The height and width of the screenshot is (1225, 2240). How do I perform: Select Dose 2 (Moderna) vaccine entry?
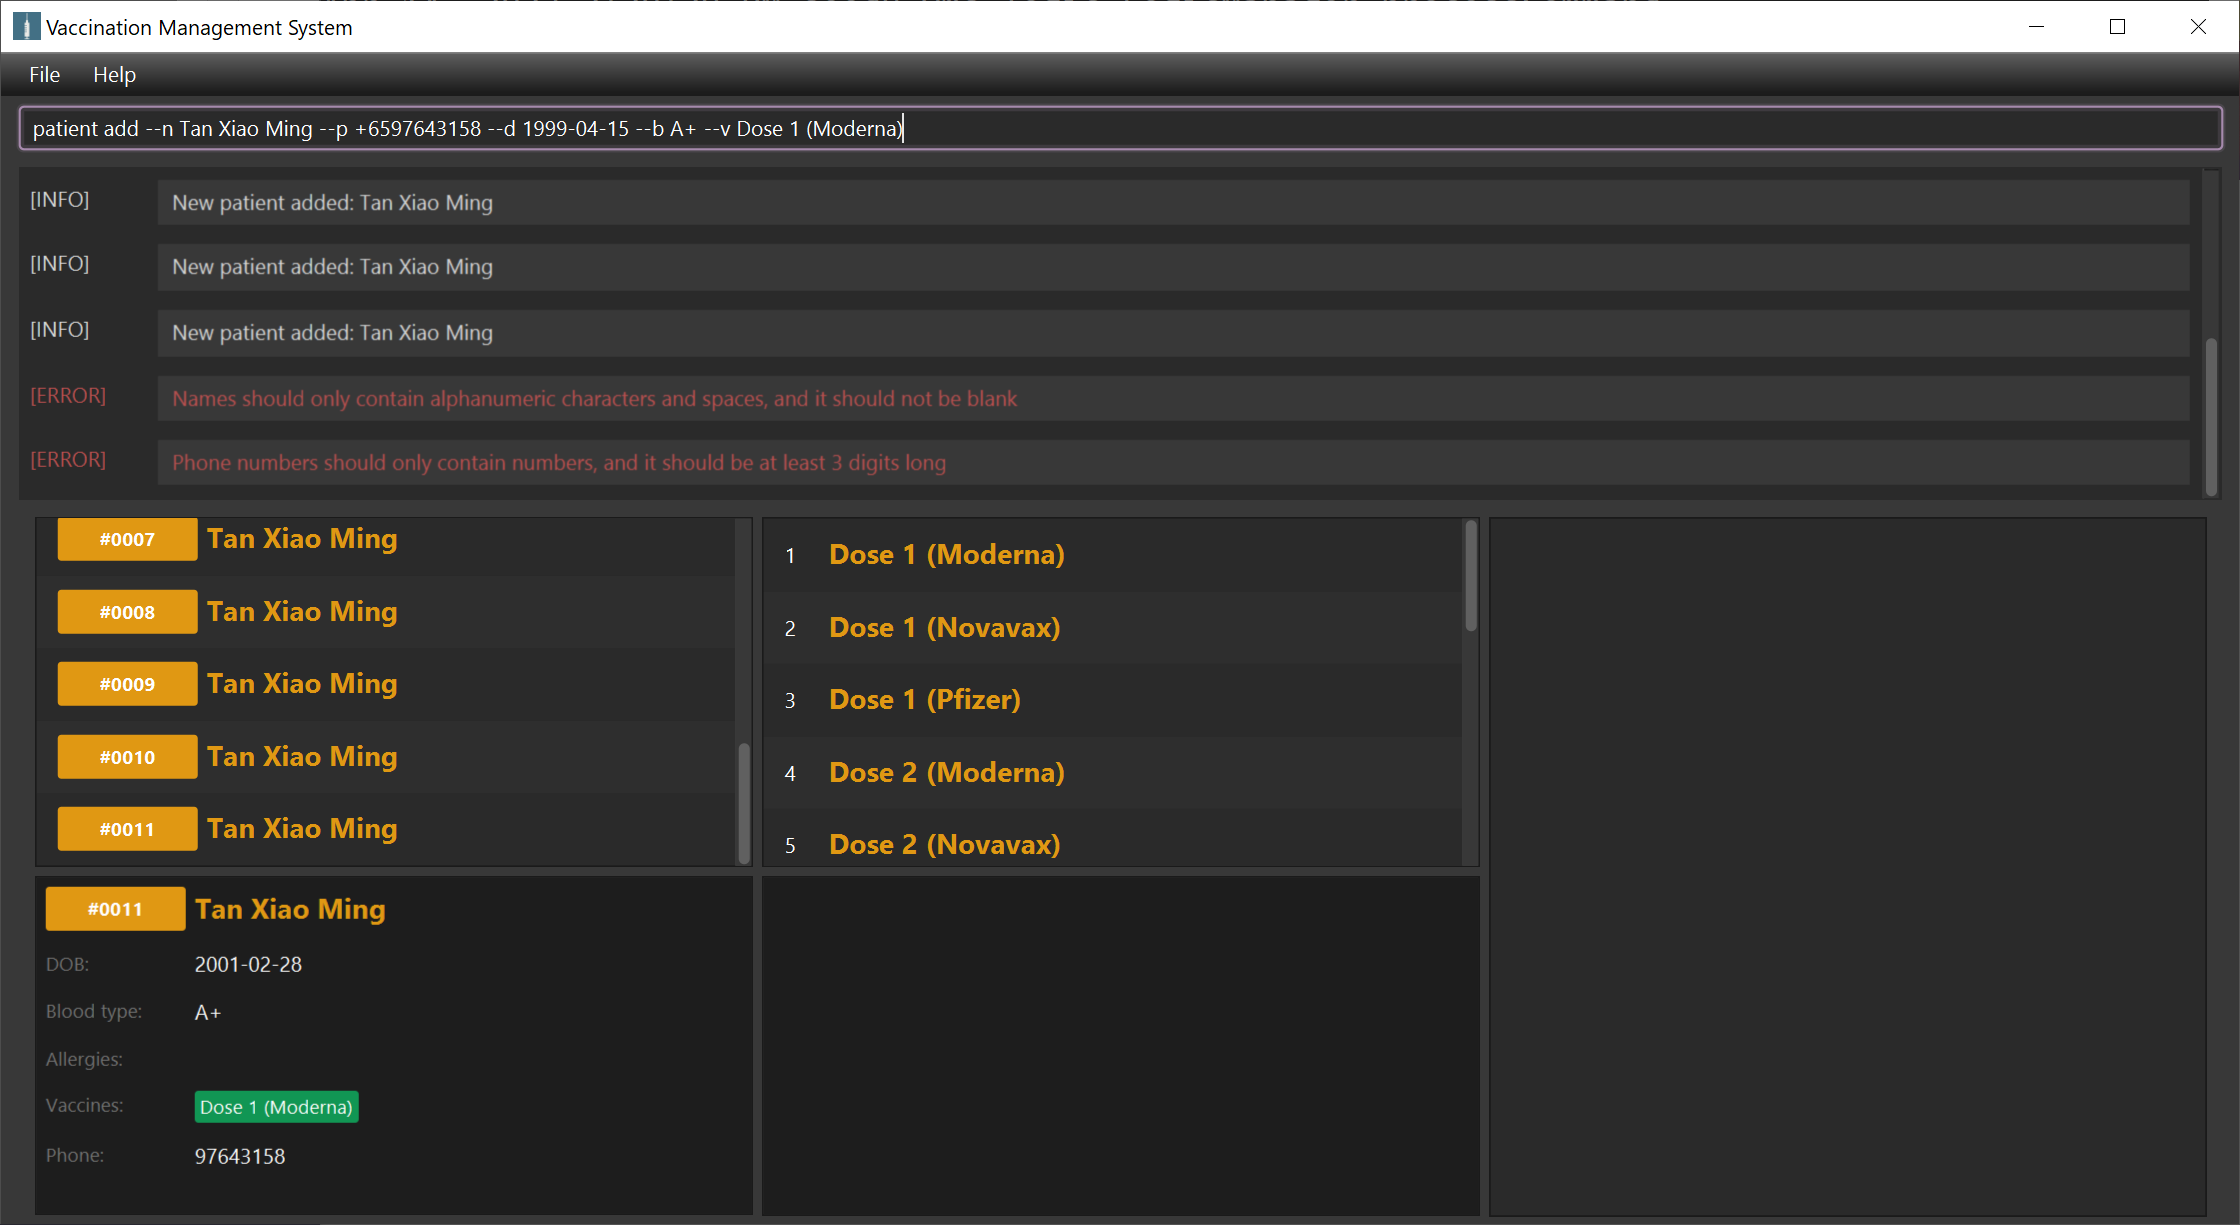[x=946, y=773]
